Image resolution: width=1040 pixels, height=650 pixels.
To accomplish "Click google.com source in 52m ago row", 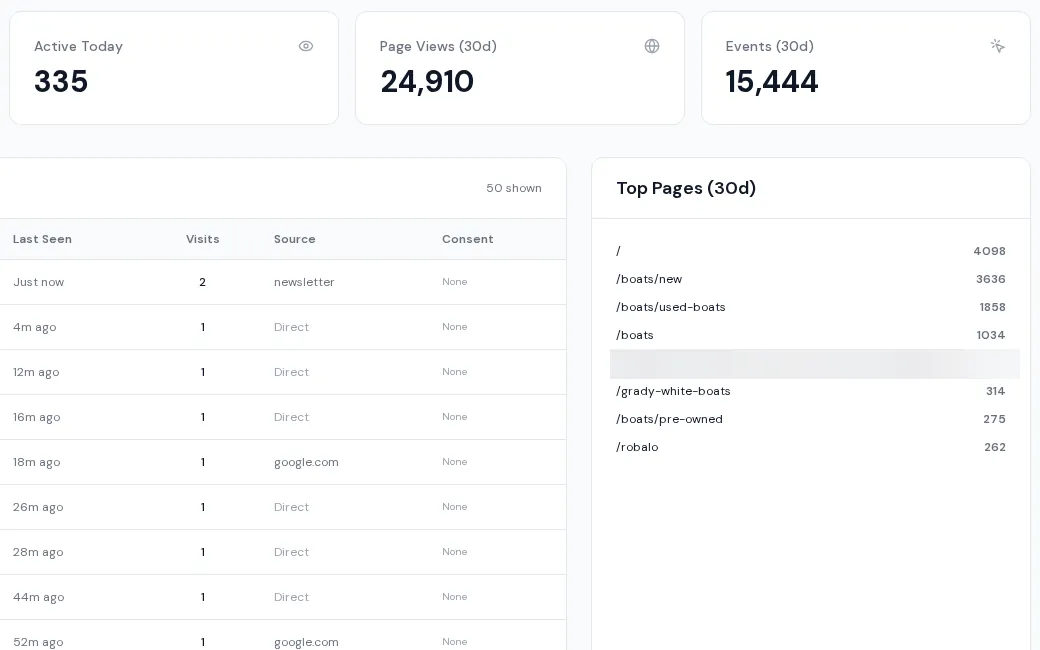I will (x=306, y=642).
